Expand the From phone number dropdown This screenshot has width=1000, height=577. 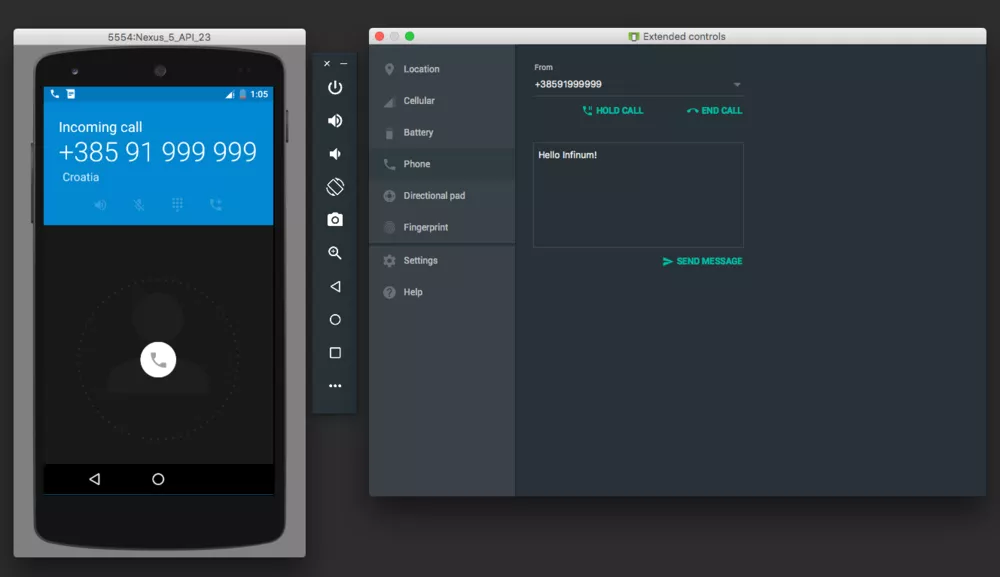click(736, 85)
